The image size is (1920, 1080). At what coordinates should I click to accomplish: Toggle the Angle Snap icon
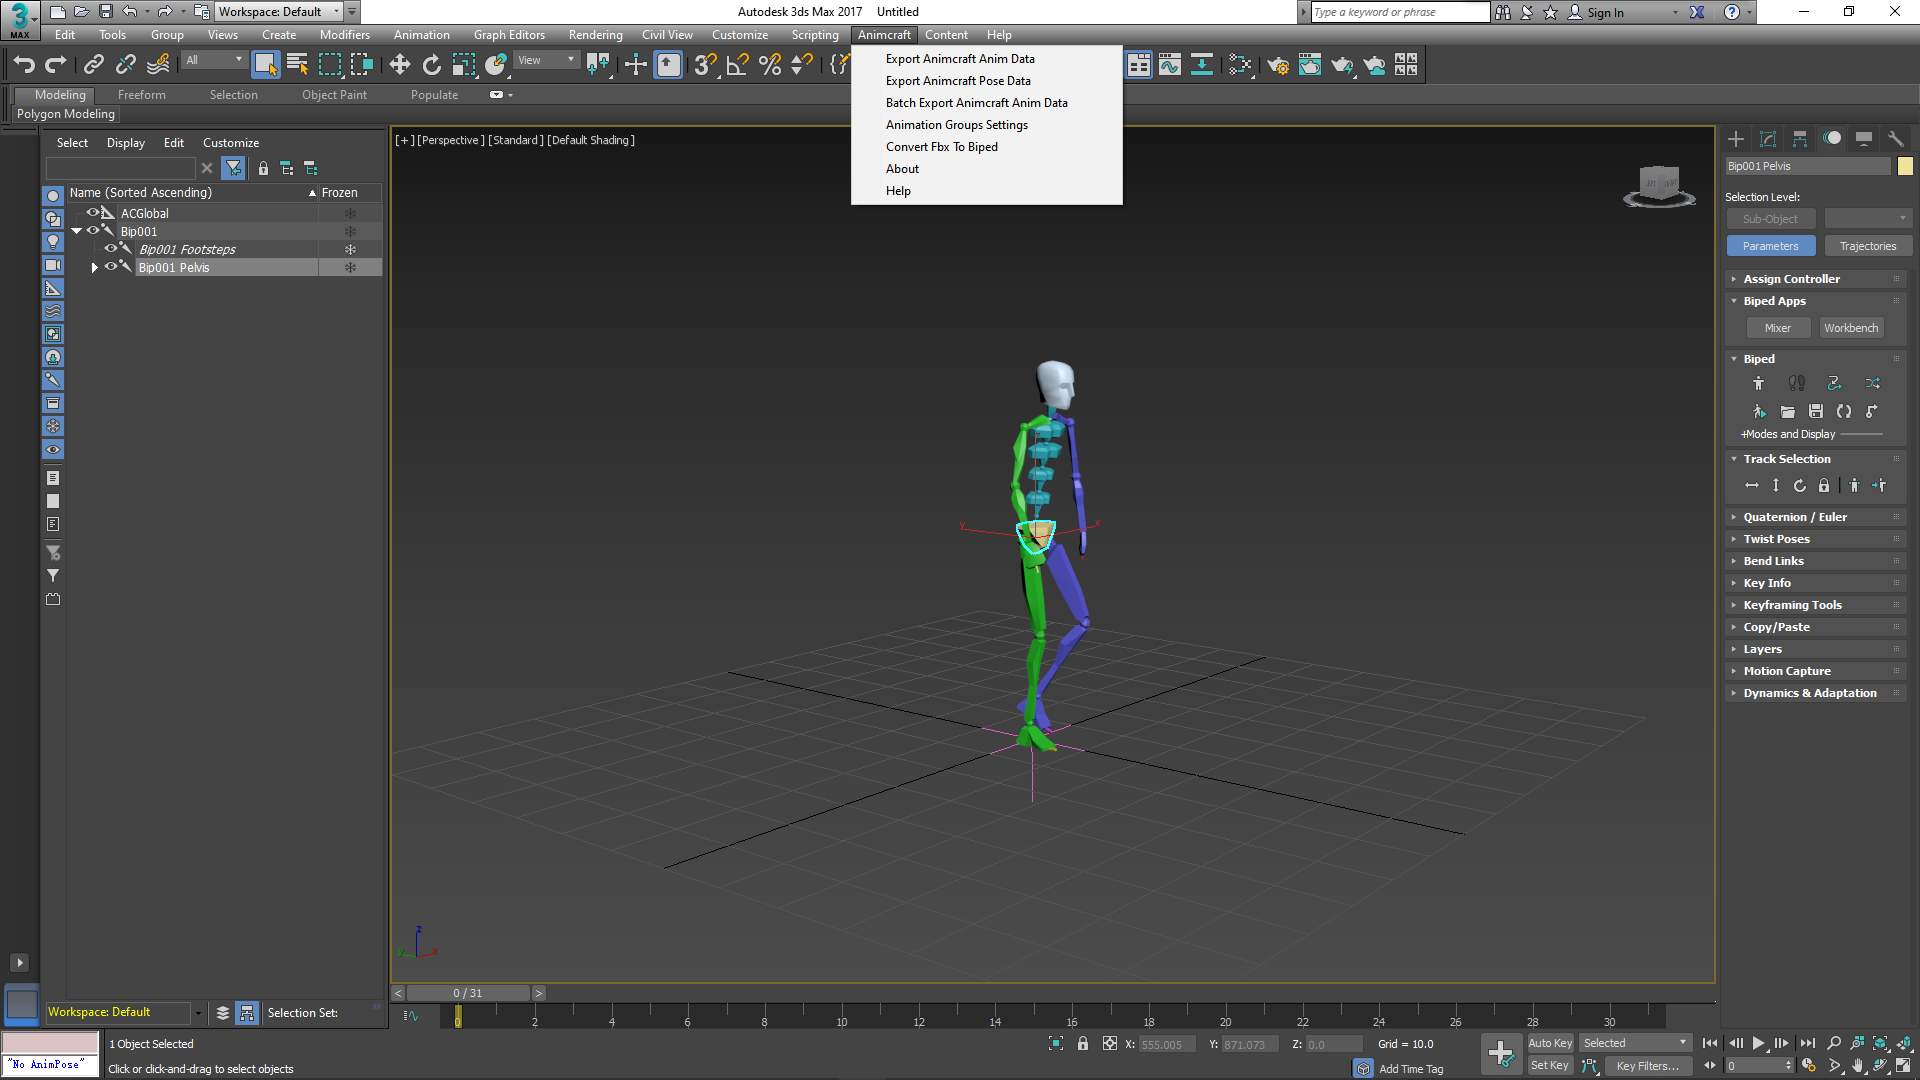pos(737,65)
